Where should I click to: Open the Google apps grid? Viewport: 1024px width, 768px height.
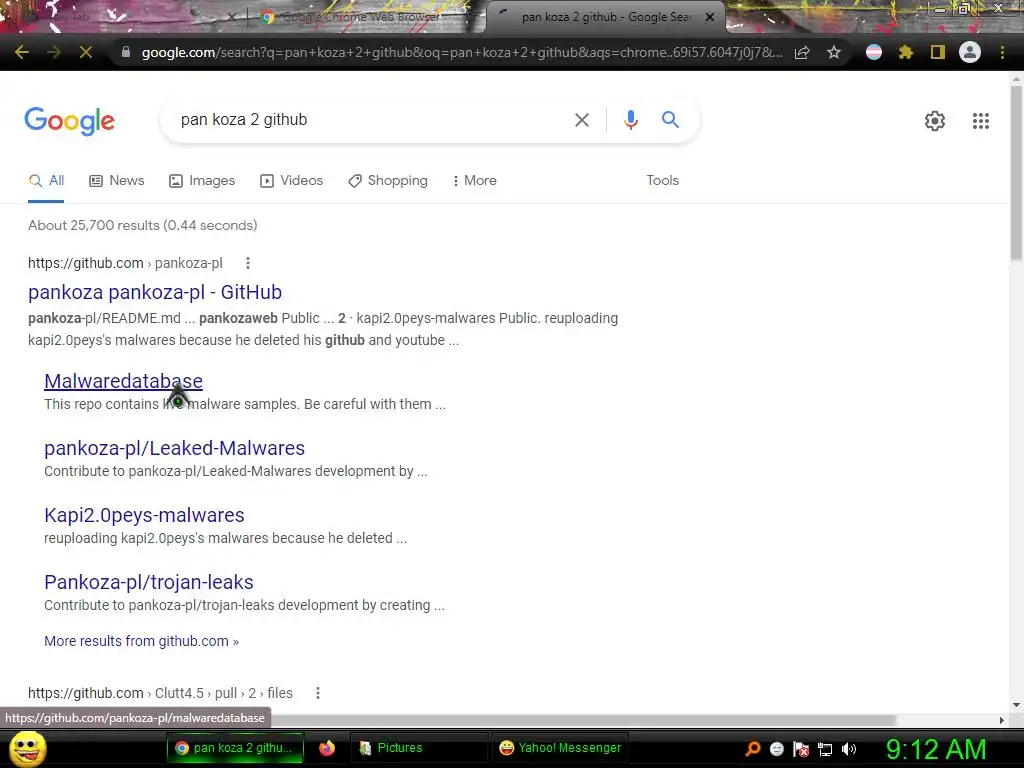click(x=980, y=121)
